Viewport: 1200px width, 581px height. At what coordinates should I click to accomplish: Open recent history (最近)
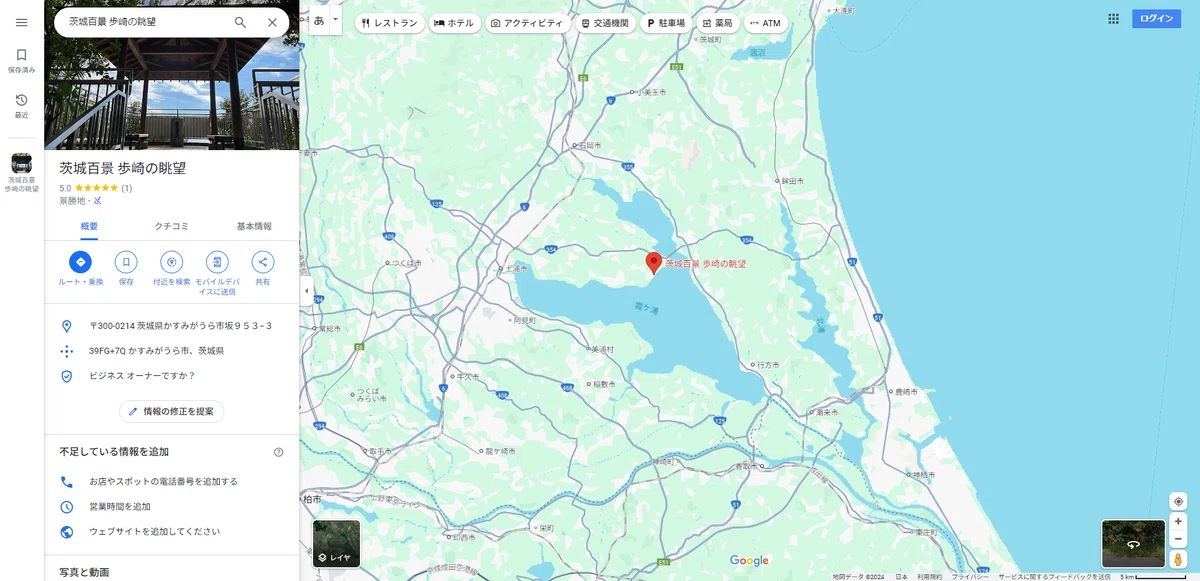point(21,105)
